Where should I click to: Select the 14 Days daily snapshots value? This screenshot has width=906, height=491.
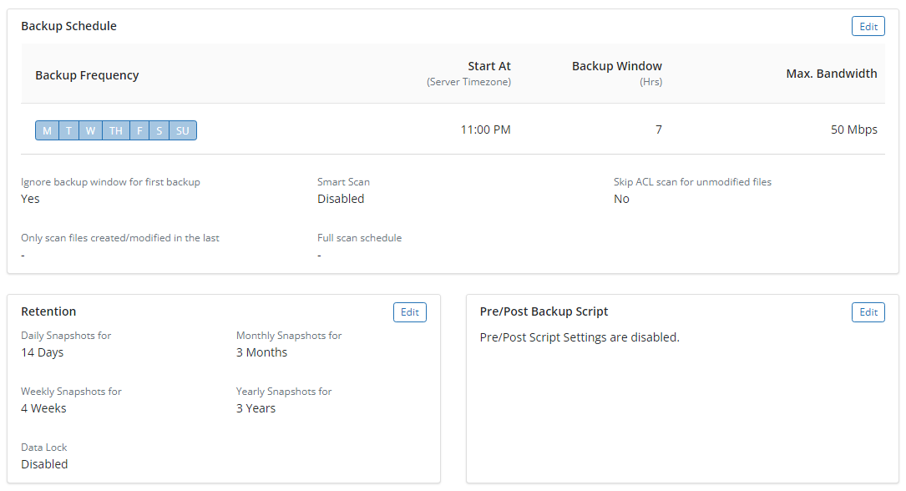[42, 352]
